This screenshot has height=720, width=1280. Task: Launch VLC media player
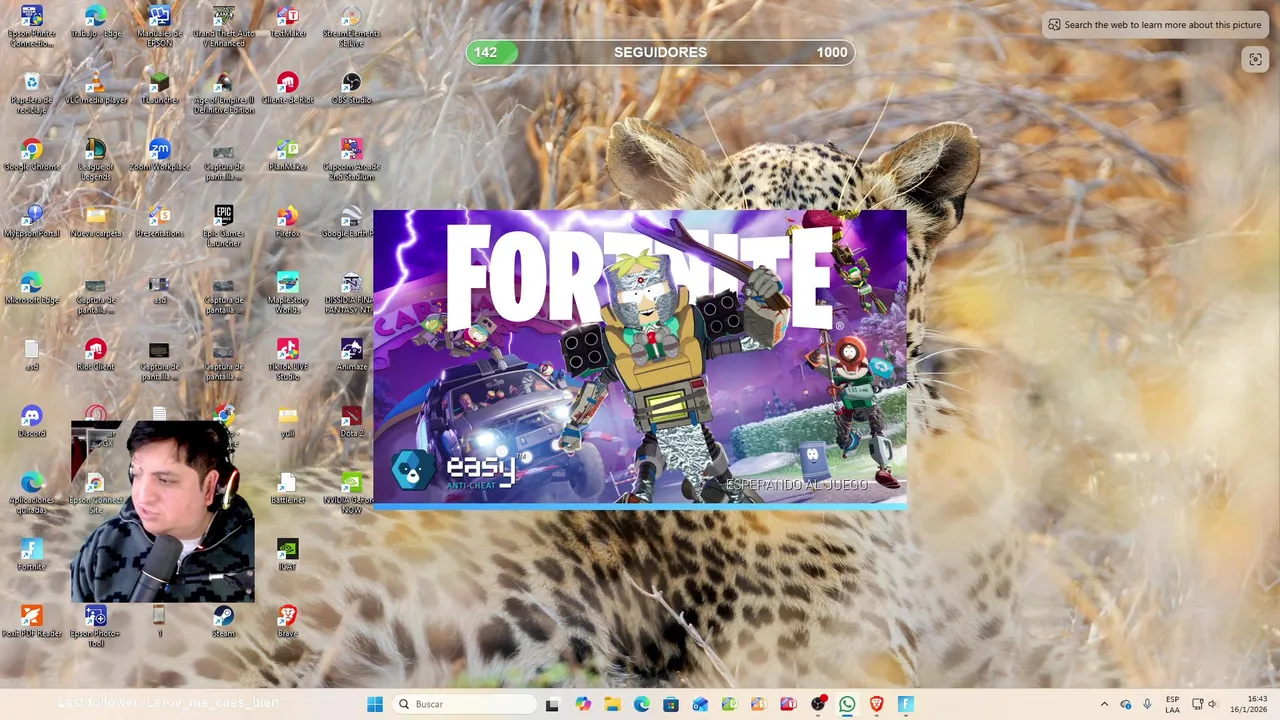[x=96, y=90]
